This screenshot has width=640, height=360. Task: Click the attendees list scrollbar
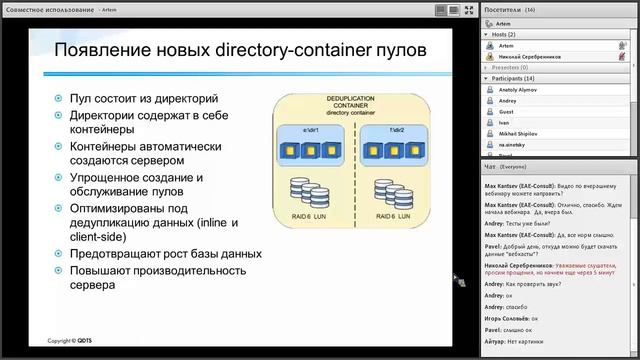pyautogui.click(x=633, y=92)
